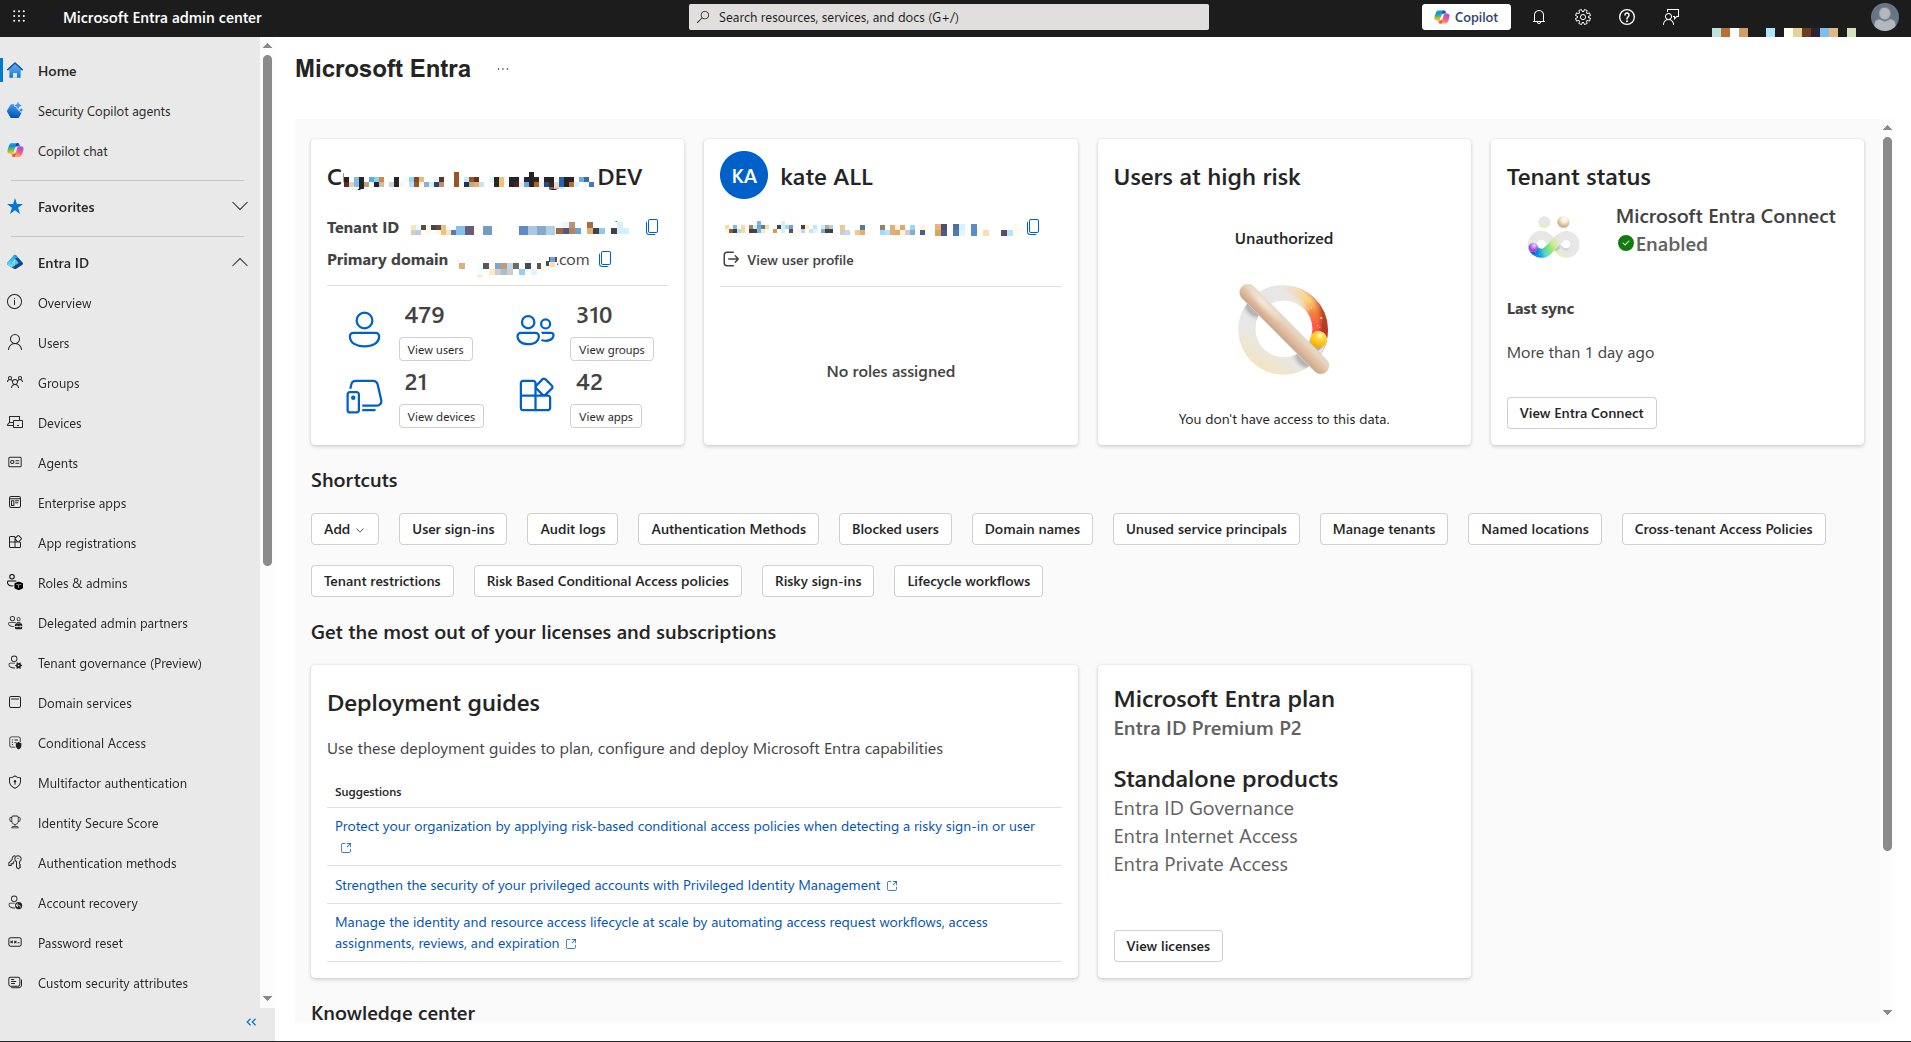Image resolution: width=1911 pixels, height=1042 pixels.
Task: Open the settings gear in top bar
Action: click(x=1583, y=17)
